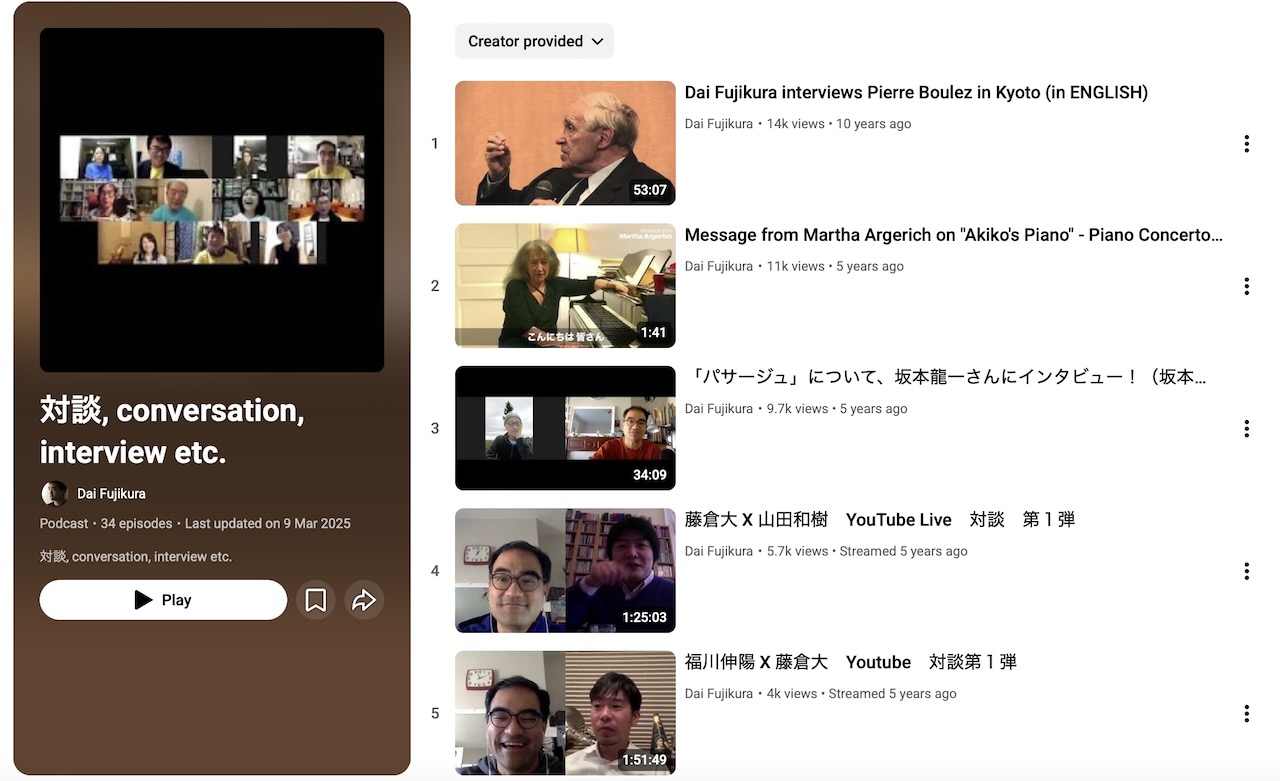Click the Pierre Boulez video thumbnail
This screenshot has height=781, width=1280.
565,143
